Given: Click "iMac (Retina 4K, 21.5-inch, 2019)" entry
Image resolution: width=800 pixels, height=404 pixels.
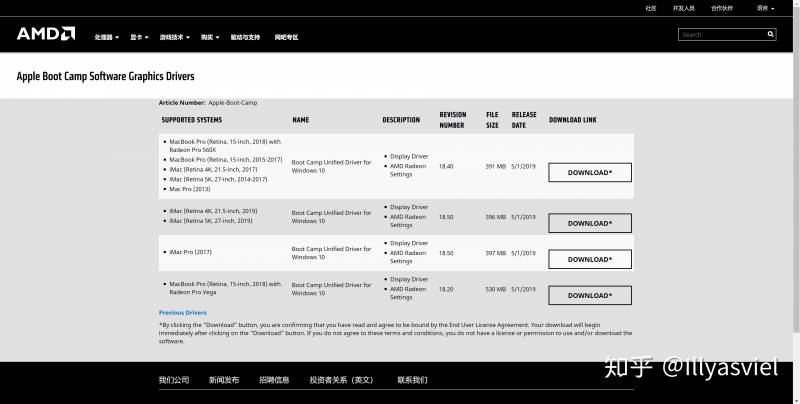Looking at the screenshot, I should click(213, 211).
